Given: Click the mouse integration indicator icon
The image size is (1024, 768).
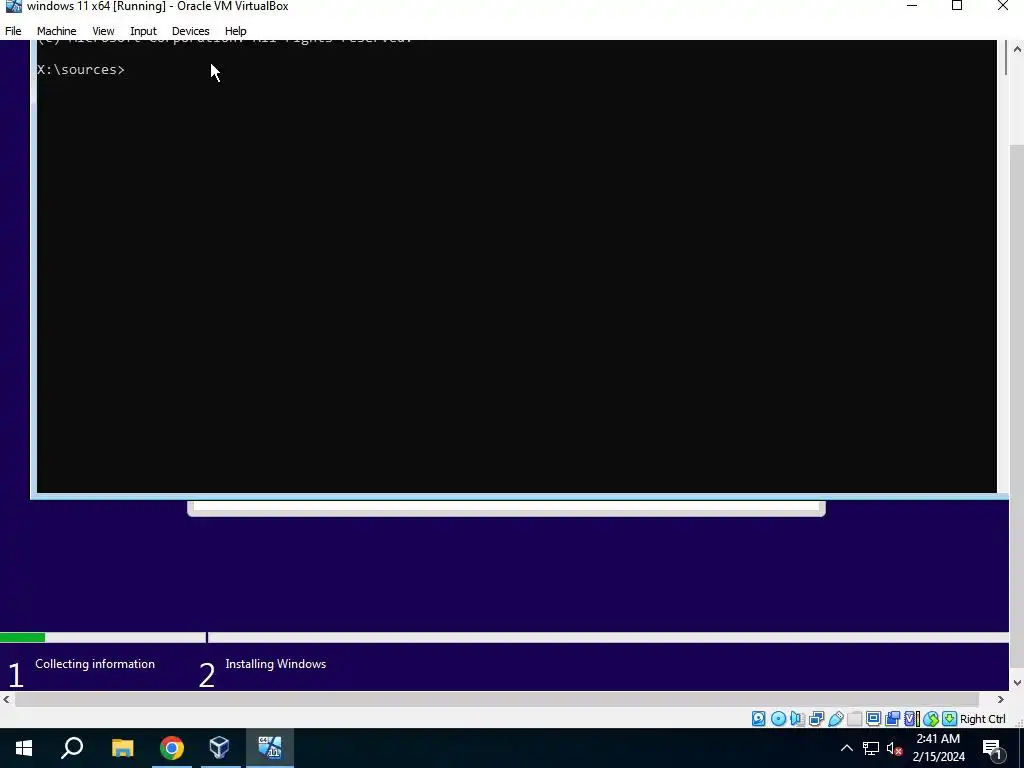Looking at the screenshot, I should click(x=931, y=718).
